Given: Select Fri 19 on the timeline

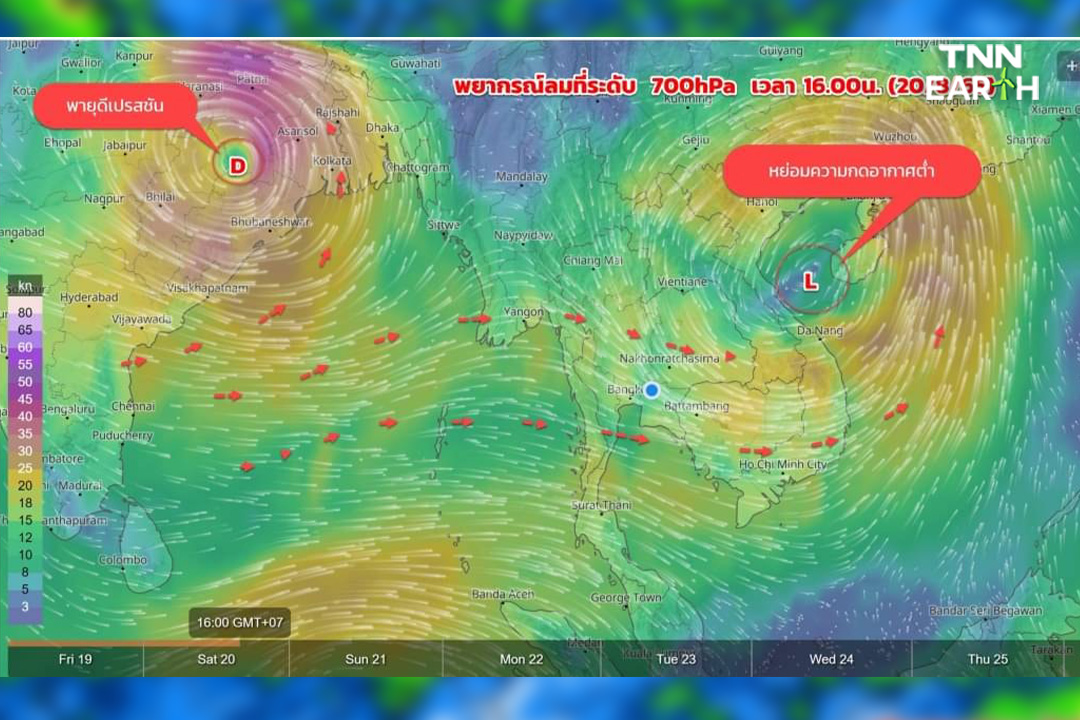Looking at the screenshot, I should point(75,659).
